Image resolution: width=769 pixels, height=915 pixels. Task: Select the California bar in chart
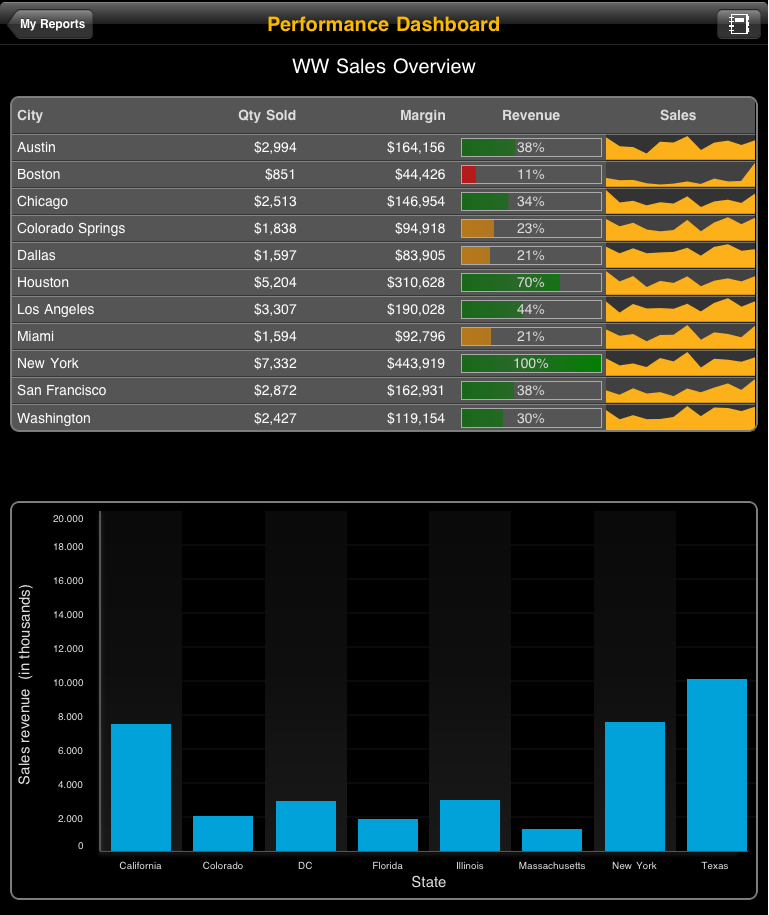click(141, 788)
